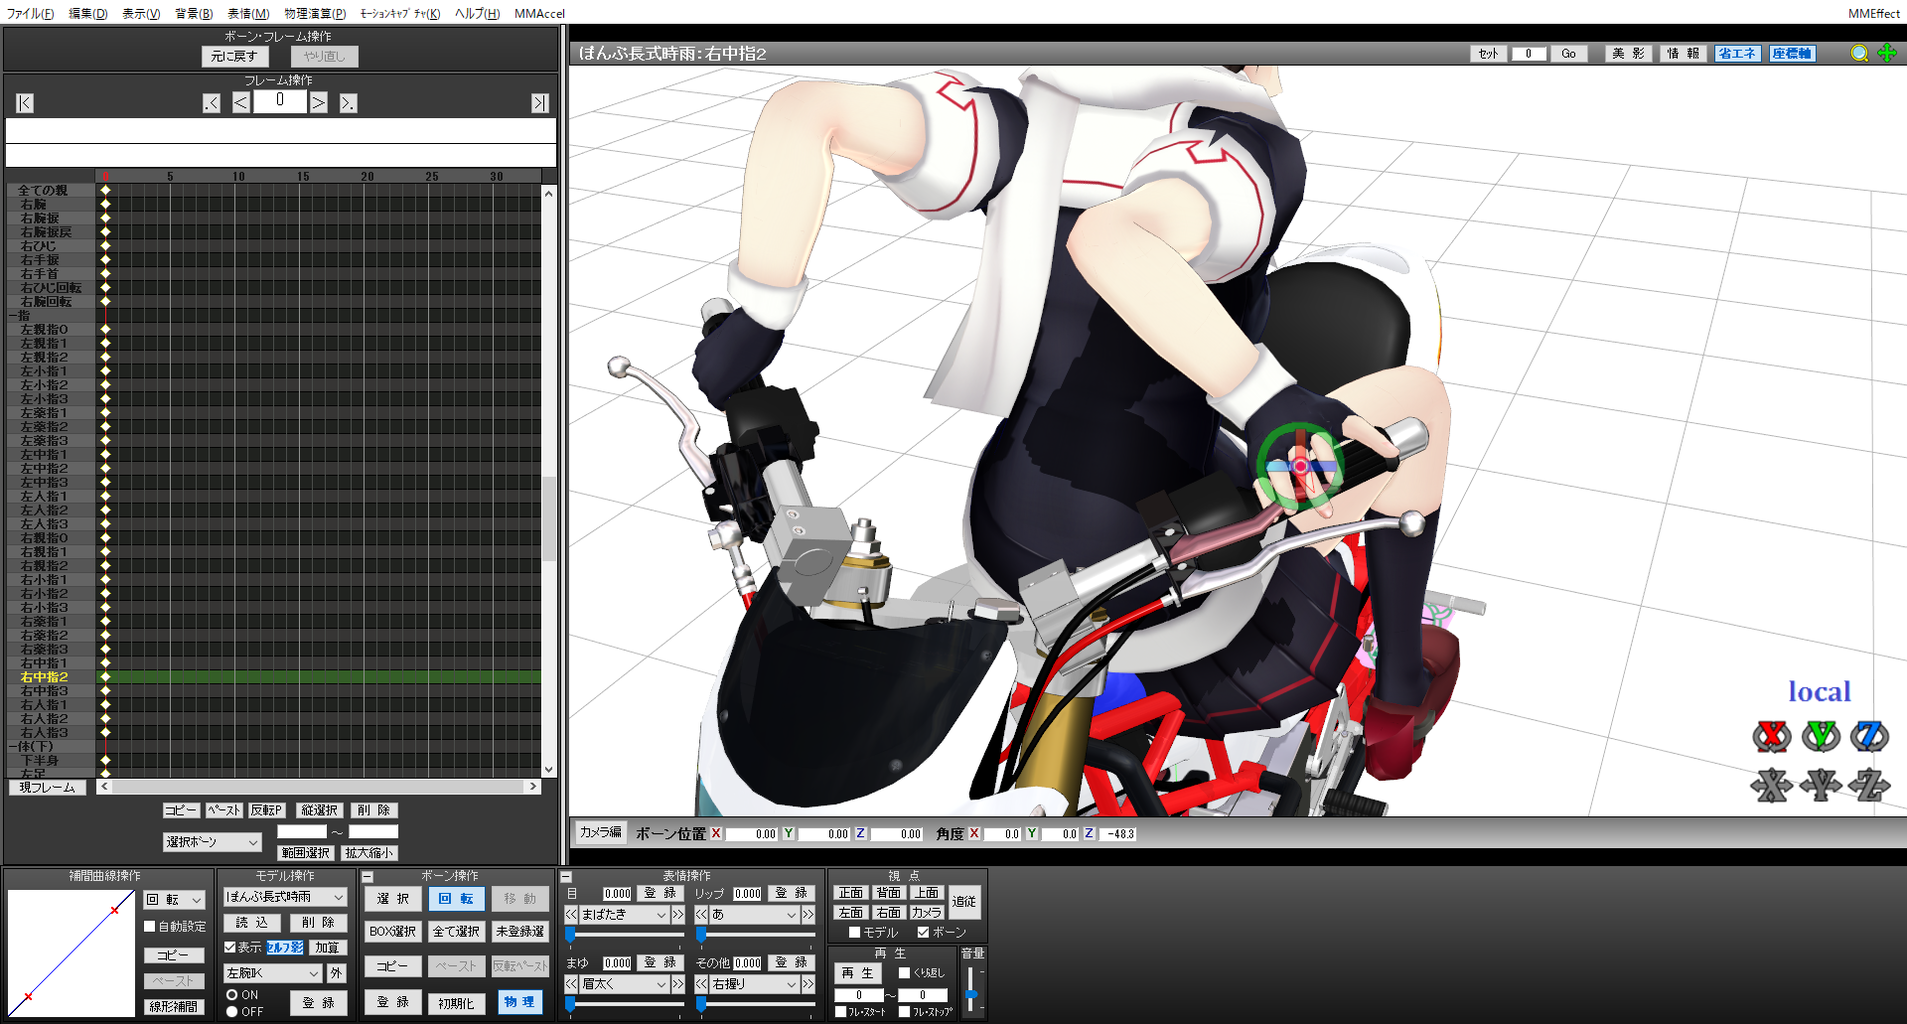
Task: Select the 右中指2 bone row in timeline
Action: coord(274,677)
